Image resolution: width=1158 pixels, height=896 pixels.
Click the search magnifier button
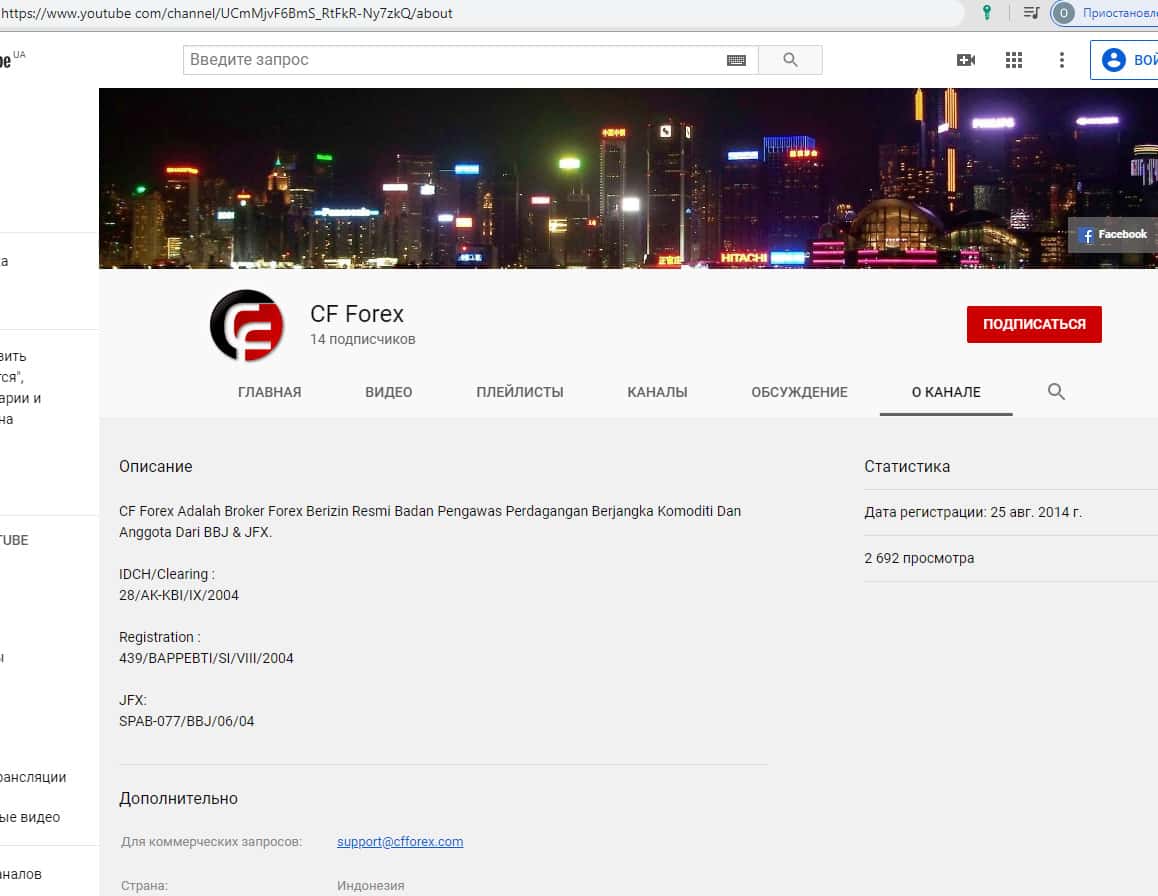pyautogui.click(x=790, y=60)
